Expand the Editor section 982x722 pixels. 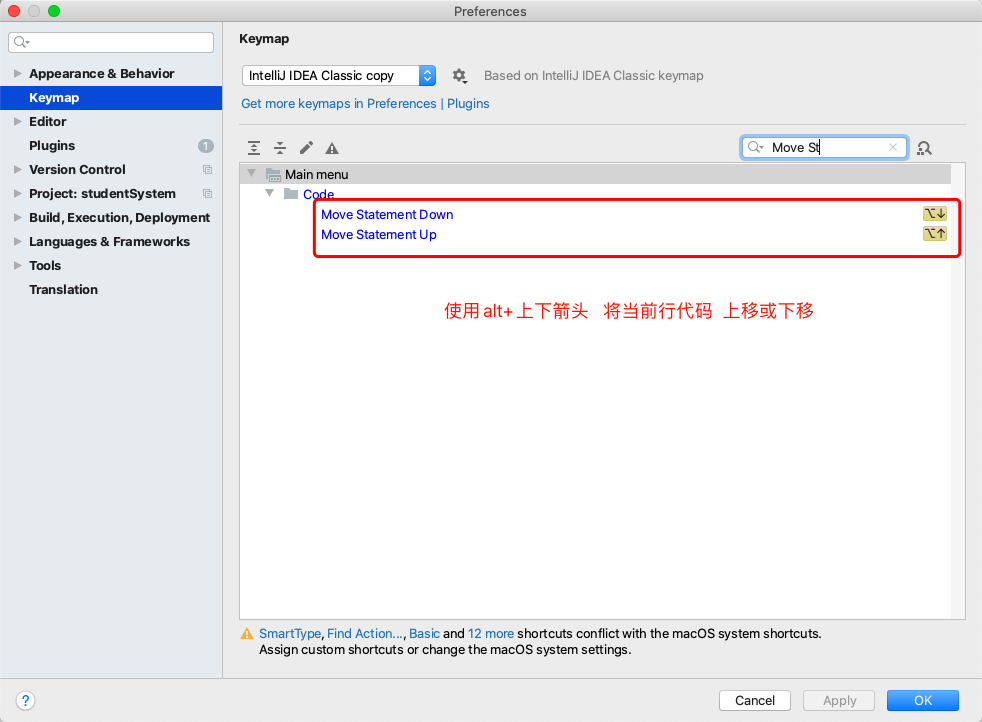point(18,121)
